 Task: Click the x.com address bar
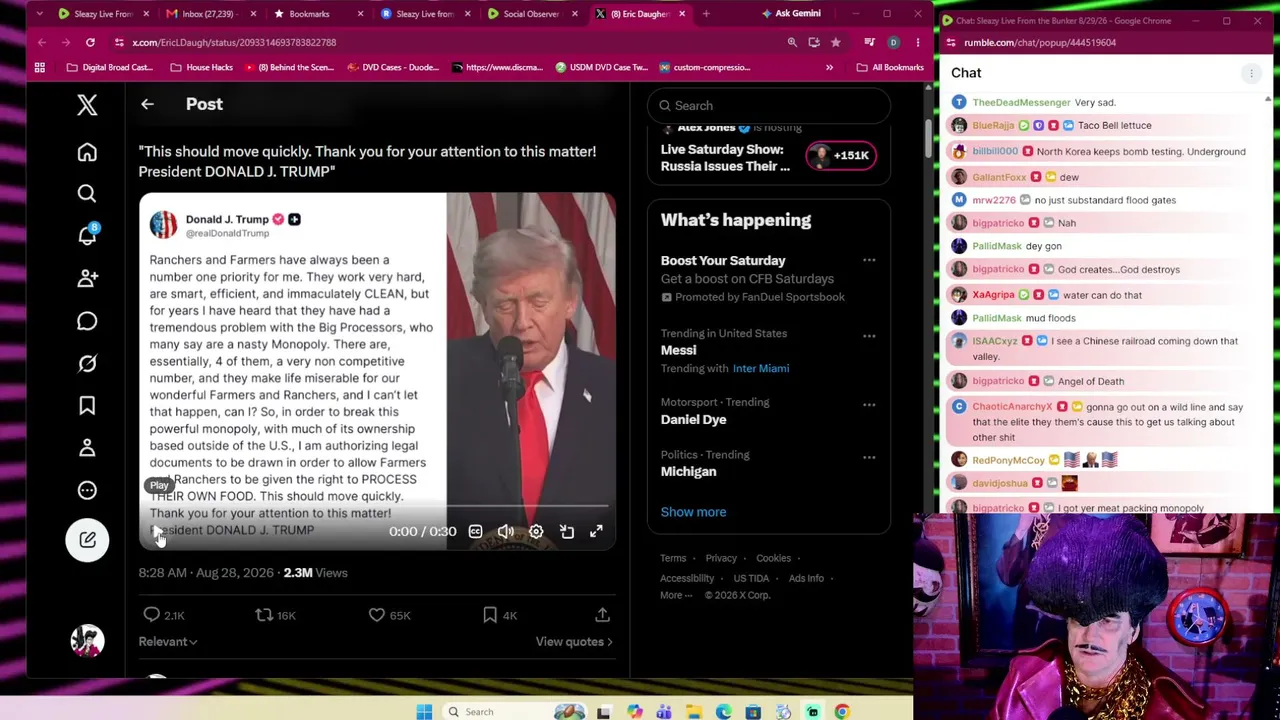tap(450, 43)
